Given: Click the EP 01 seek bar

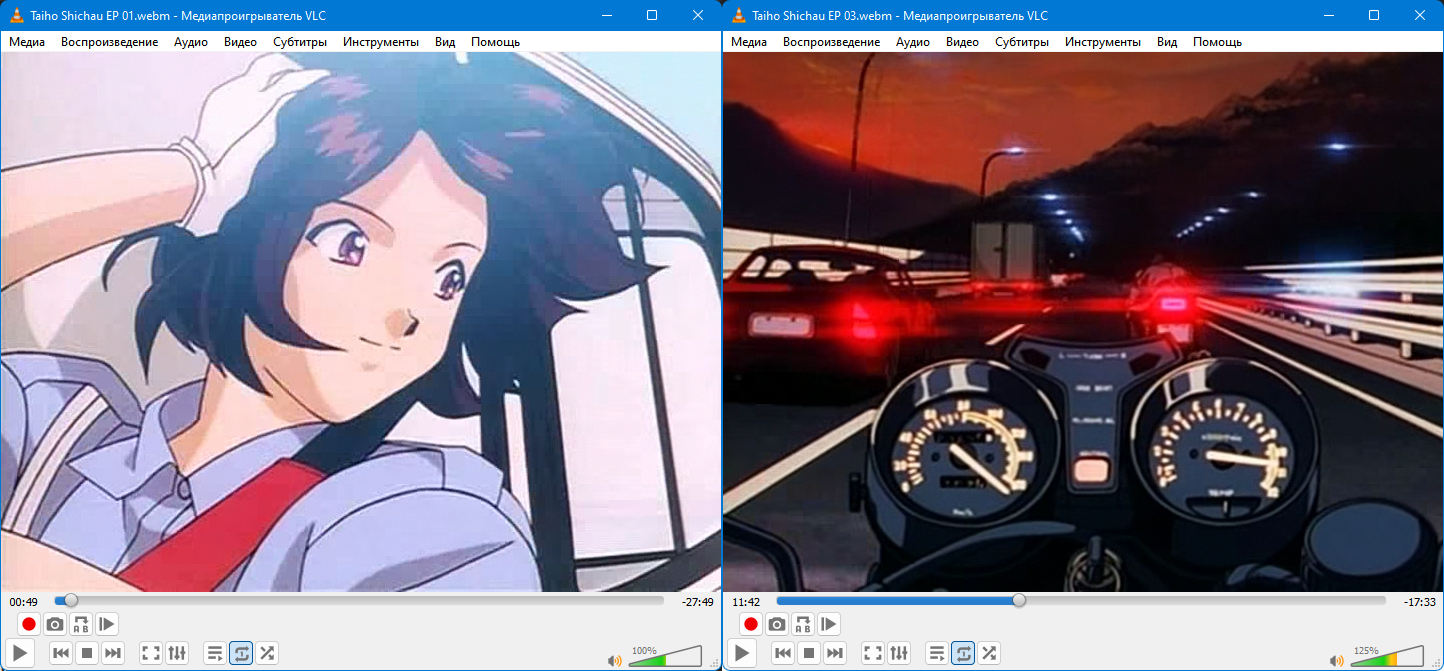Looking at the screenshot, I should coord(359,600).
